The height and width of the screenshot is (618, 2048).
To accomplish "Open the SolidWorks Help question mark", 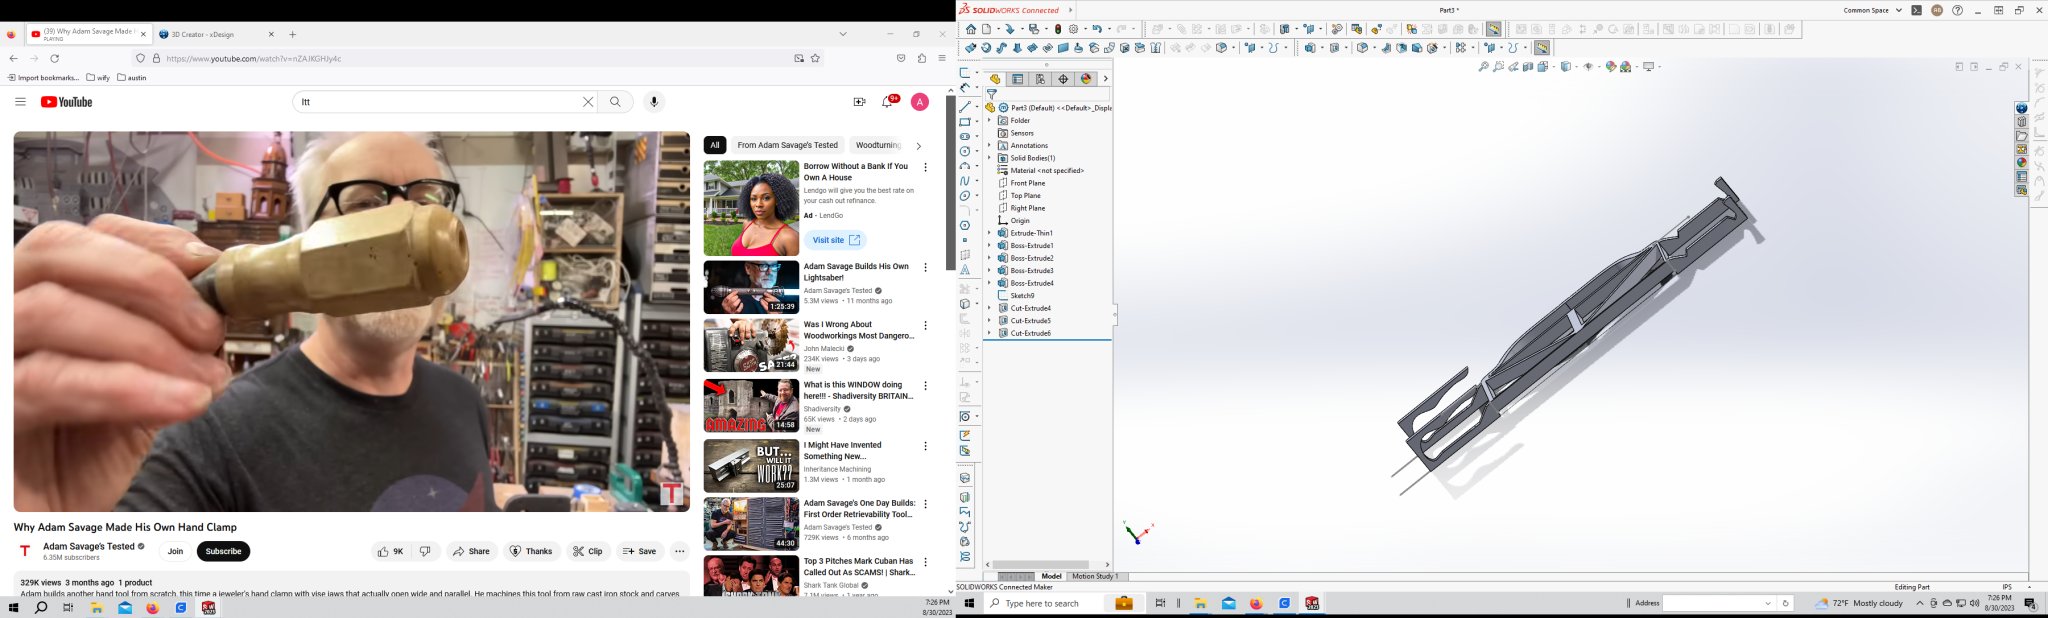I will coord(1957,10).
